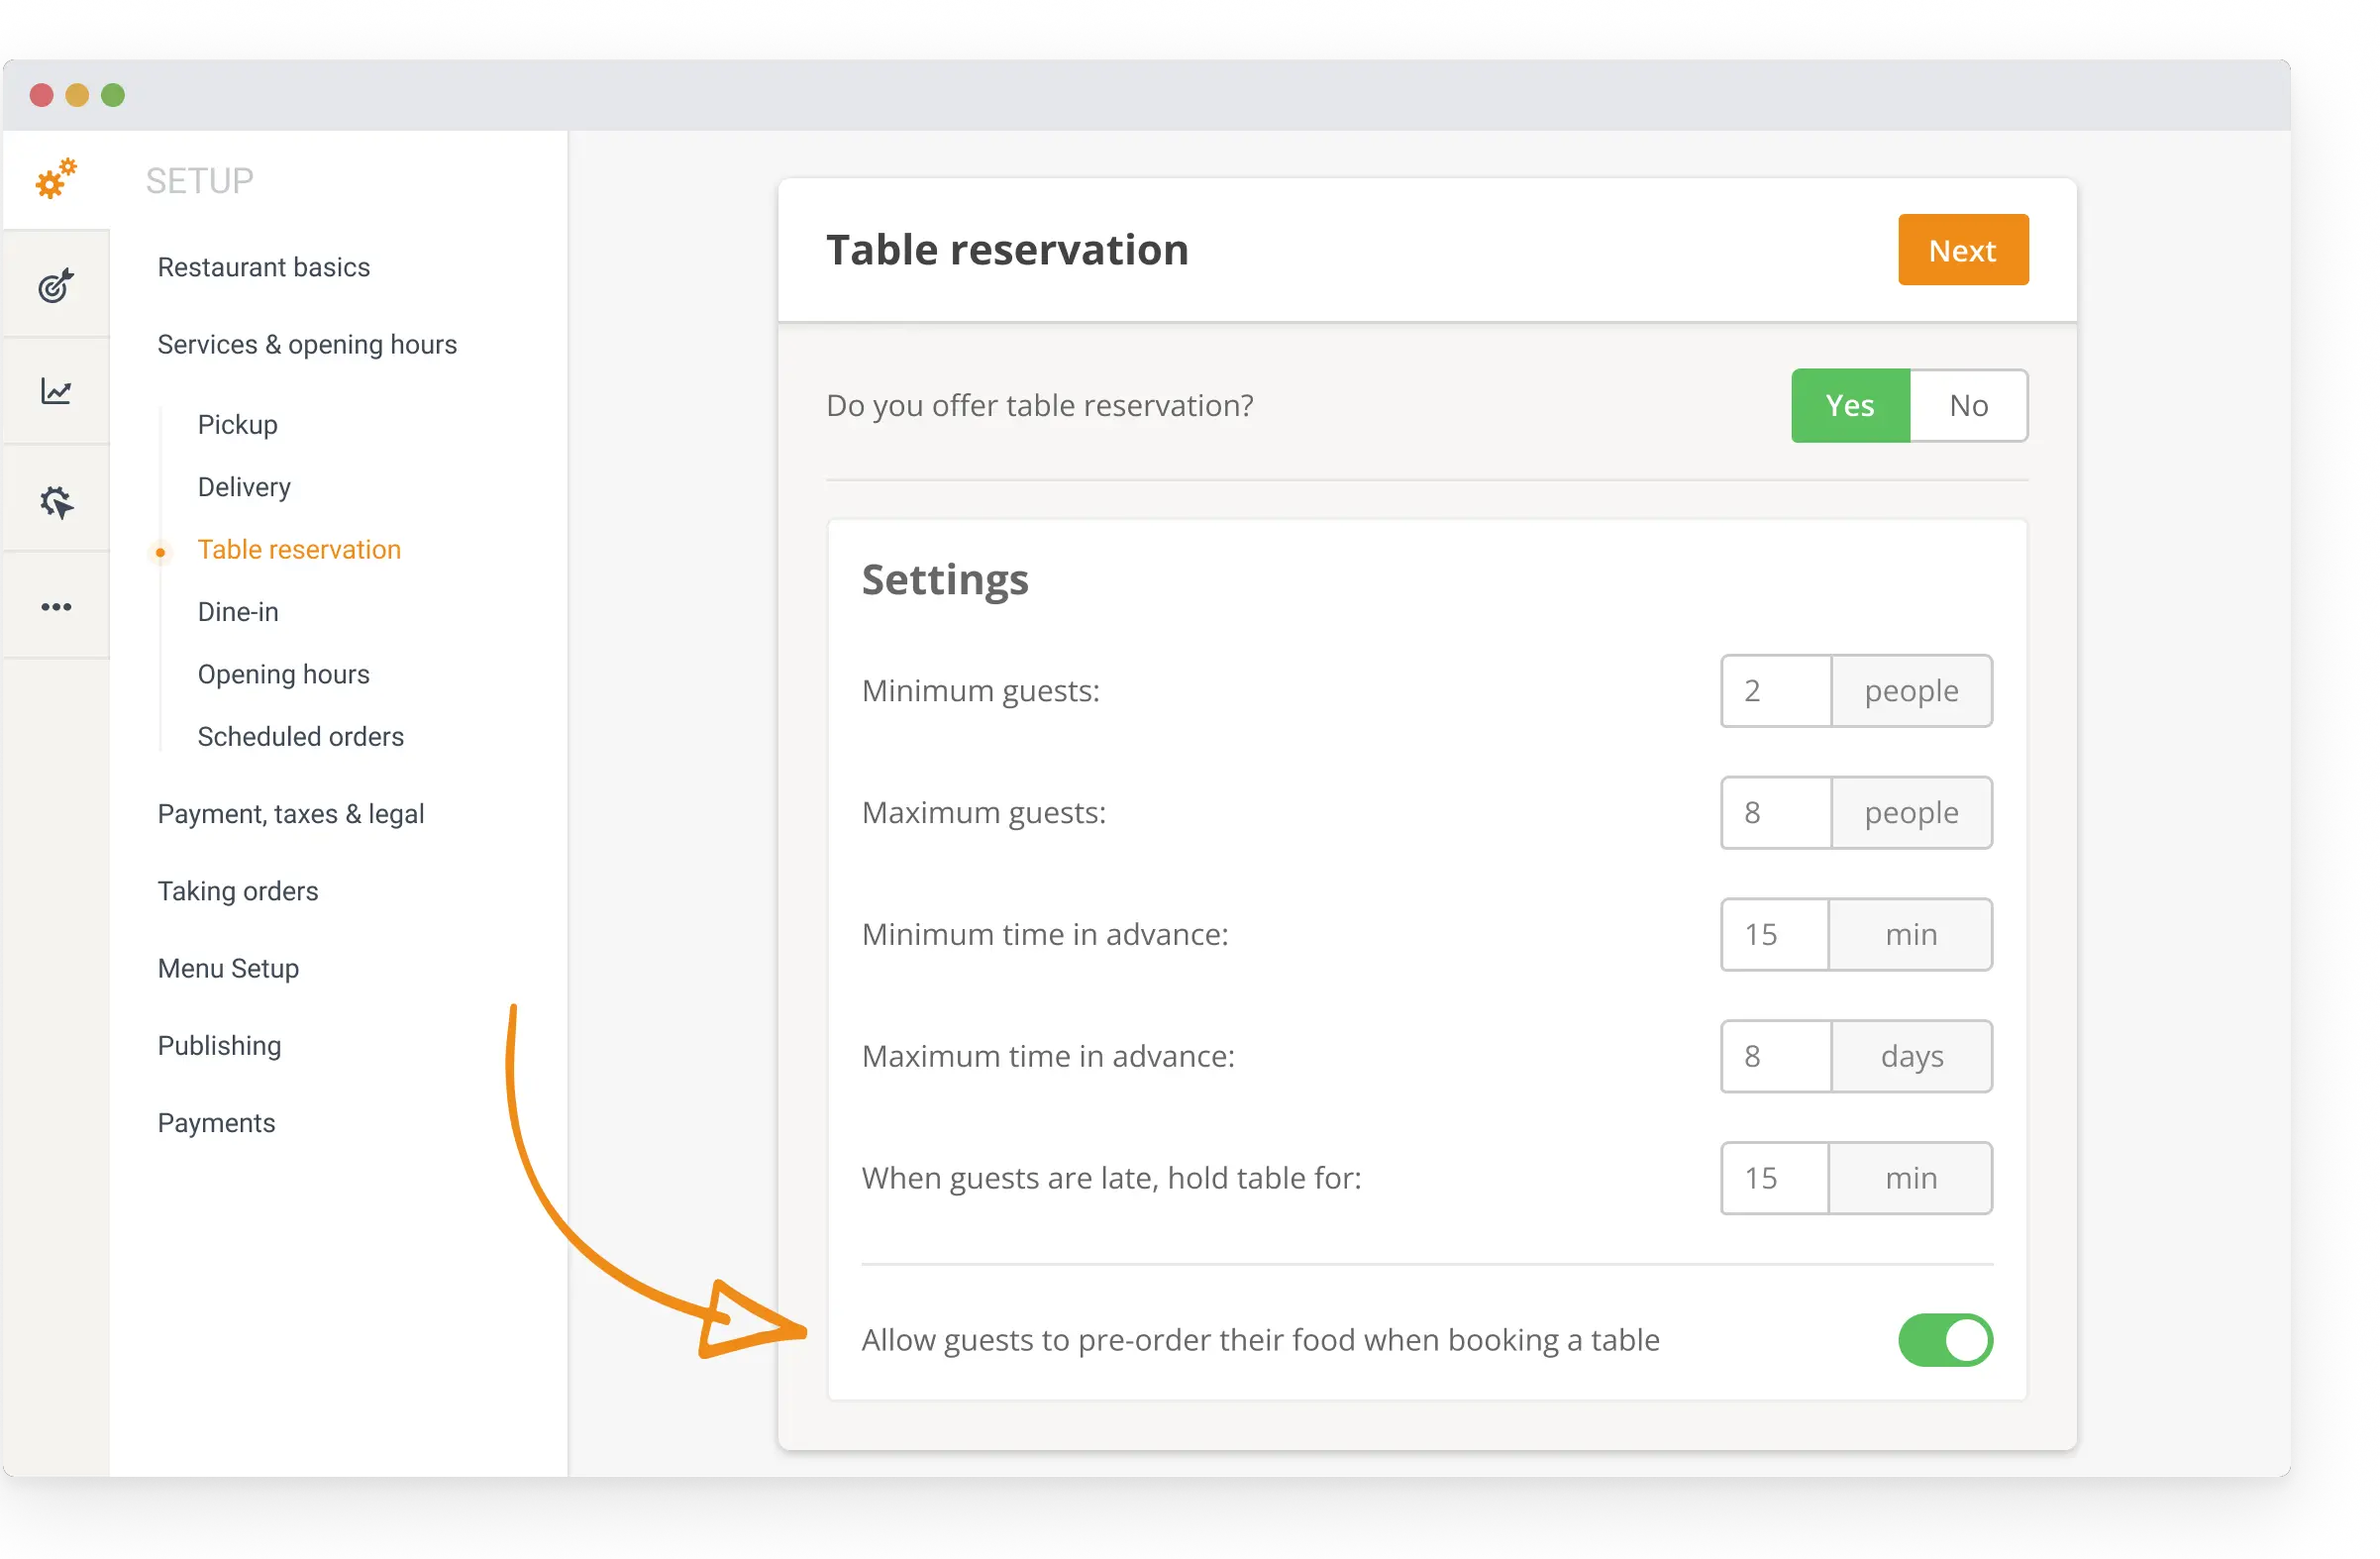Open Payment, taxes & legal section
This screenshot has width=2380, height=1559.
click(291, 813)
